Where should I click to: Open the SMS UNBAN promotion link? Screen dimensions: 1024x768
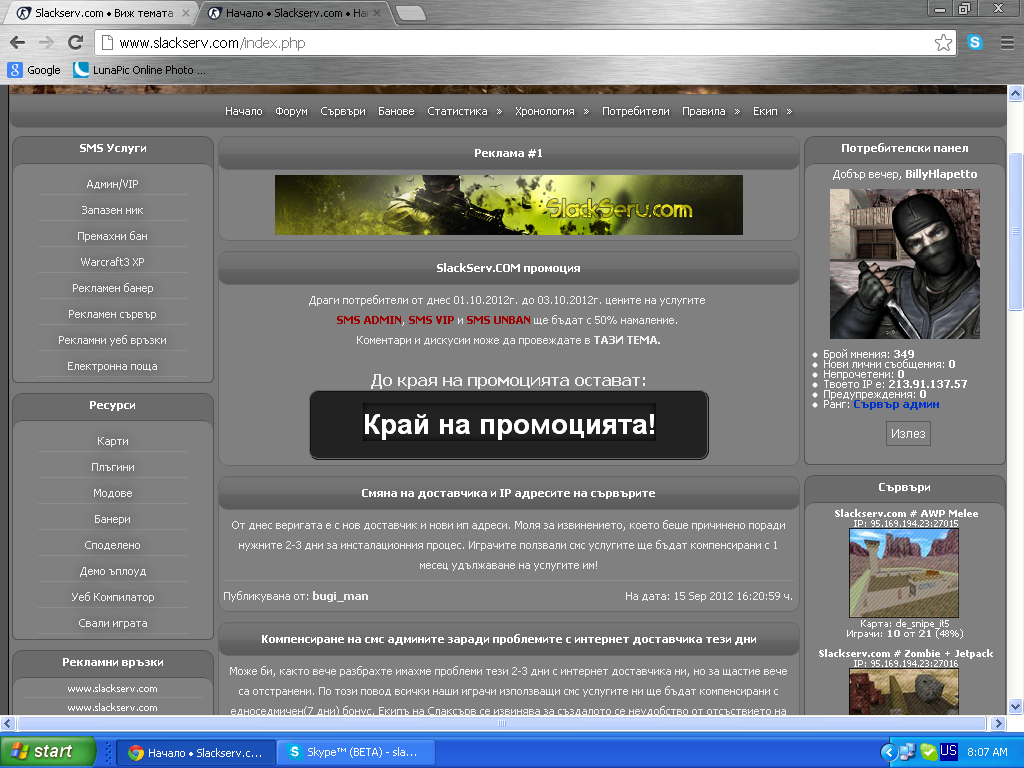pyautogui.click(x=498, y=321)
